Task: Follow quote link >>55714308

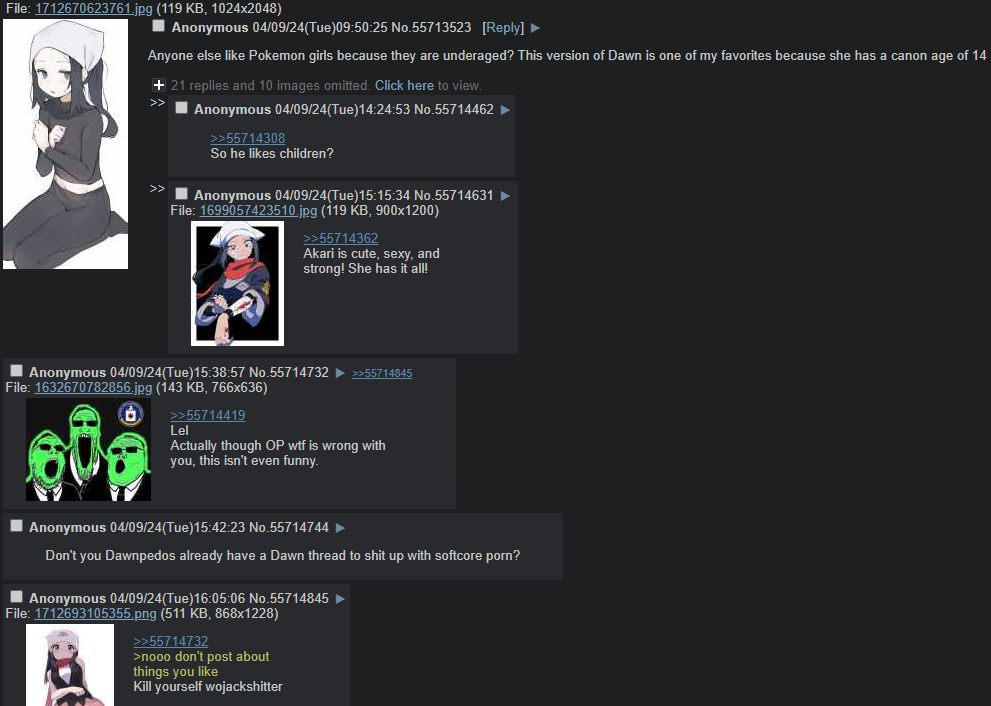Action: click(248, 138)
